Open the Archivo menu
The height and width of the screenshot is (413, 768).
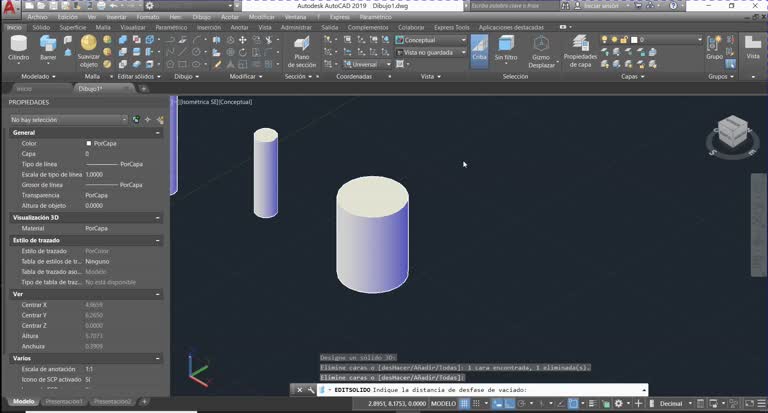[38, 17]
